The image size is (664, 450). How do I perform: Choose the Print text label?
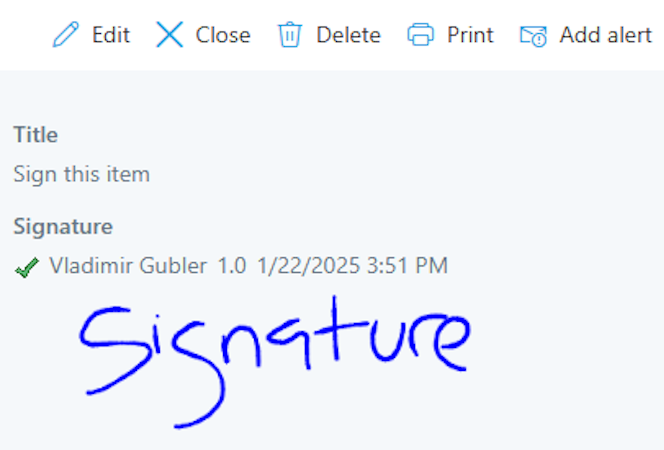tap(470, 35)
